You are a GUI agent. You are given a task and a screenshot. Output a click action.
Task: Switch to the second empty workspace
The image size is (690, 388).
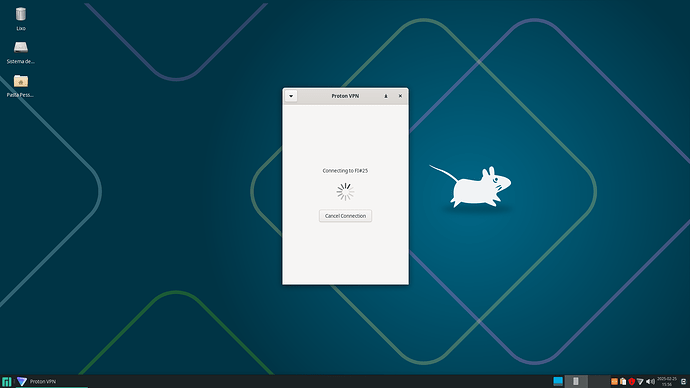coord(599,381)
